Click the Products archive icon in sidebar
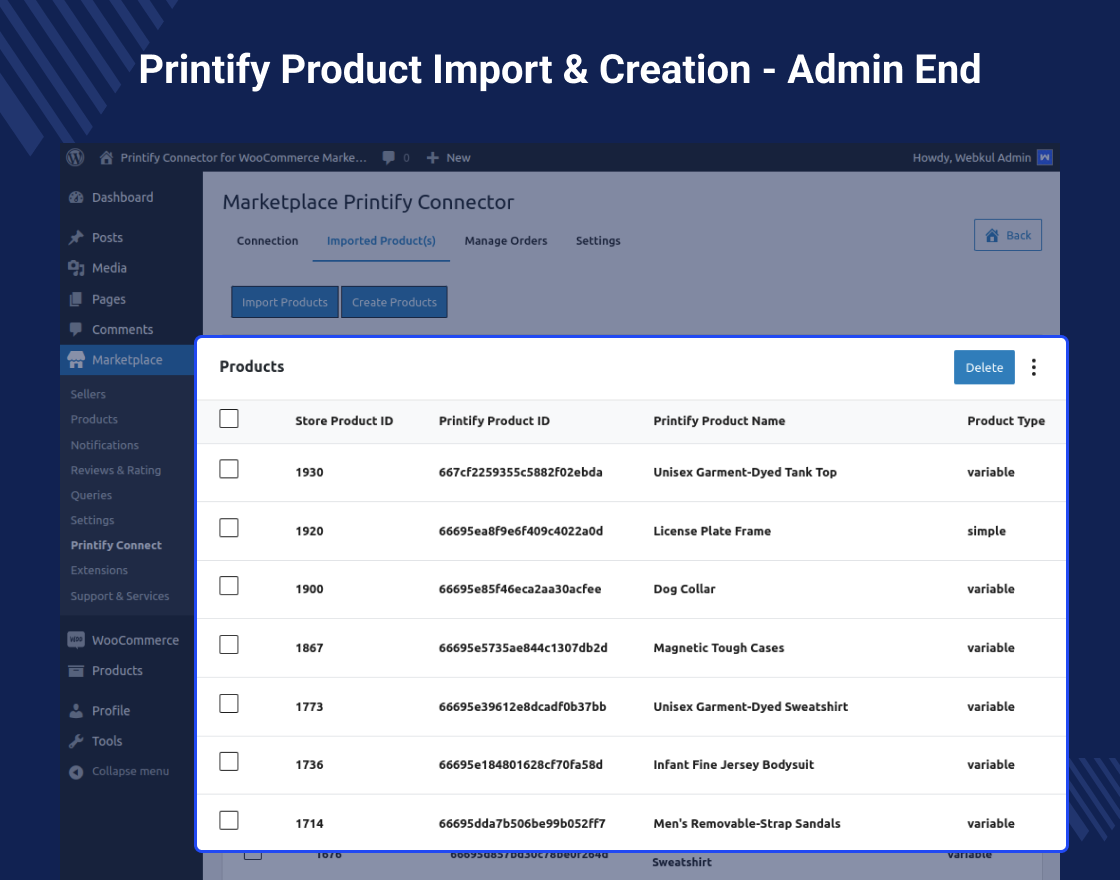 pos(76,671)
